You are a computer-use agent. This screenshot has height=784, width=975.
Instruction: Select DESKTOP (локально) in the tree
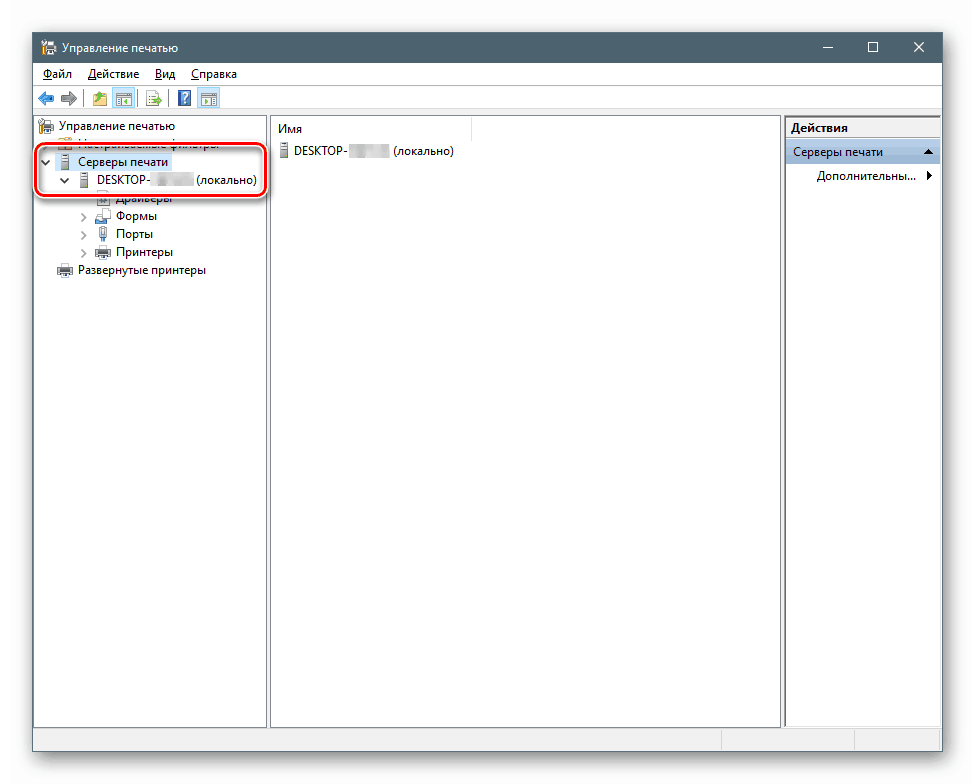tap(177, 180)
